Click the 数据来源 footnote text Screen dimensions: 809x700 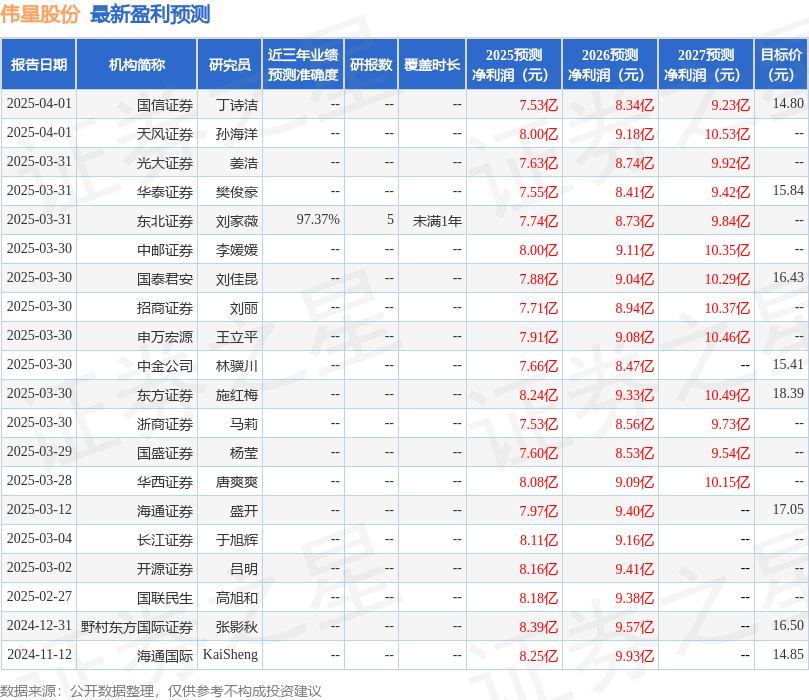160,691
